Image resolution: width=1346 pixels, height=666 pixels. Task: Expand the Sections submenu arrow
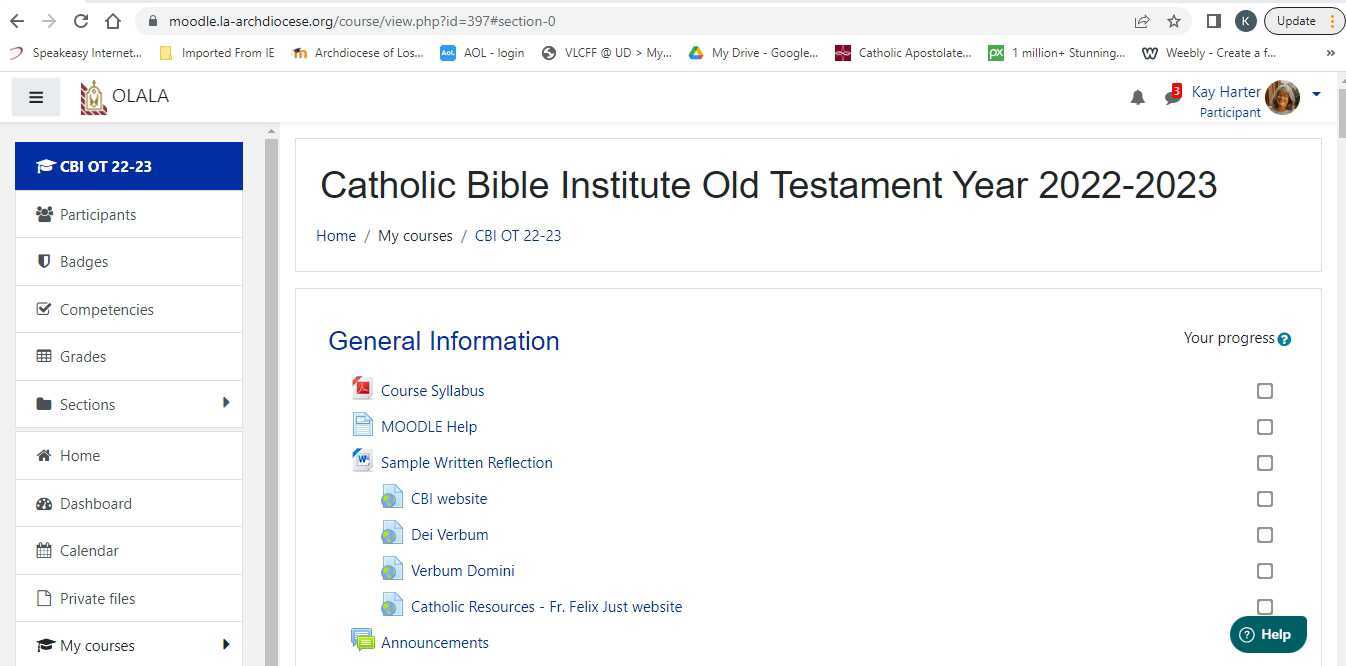[226, 403]
